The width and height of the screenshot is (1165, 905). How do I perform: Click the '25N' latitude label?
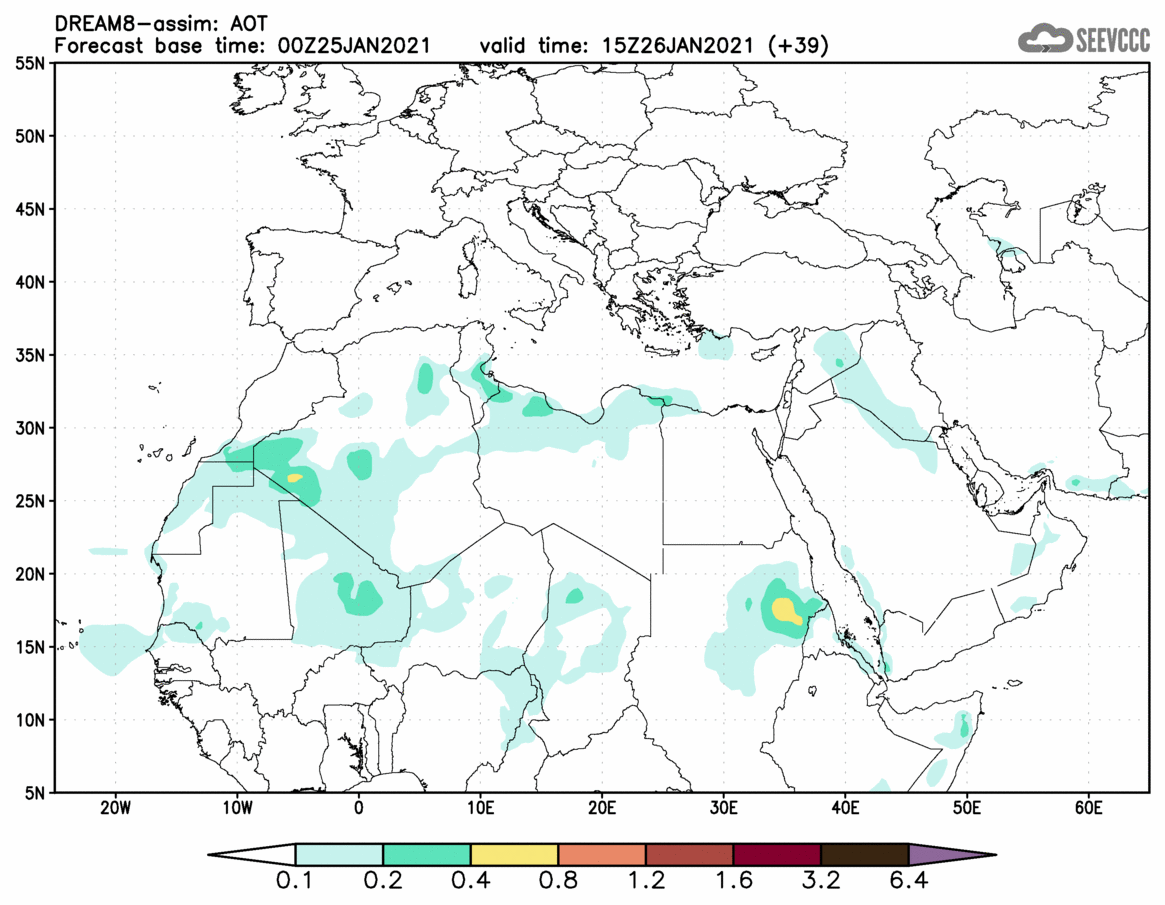pyautogui.click(x=30, y=501)
